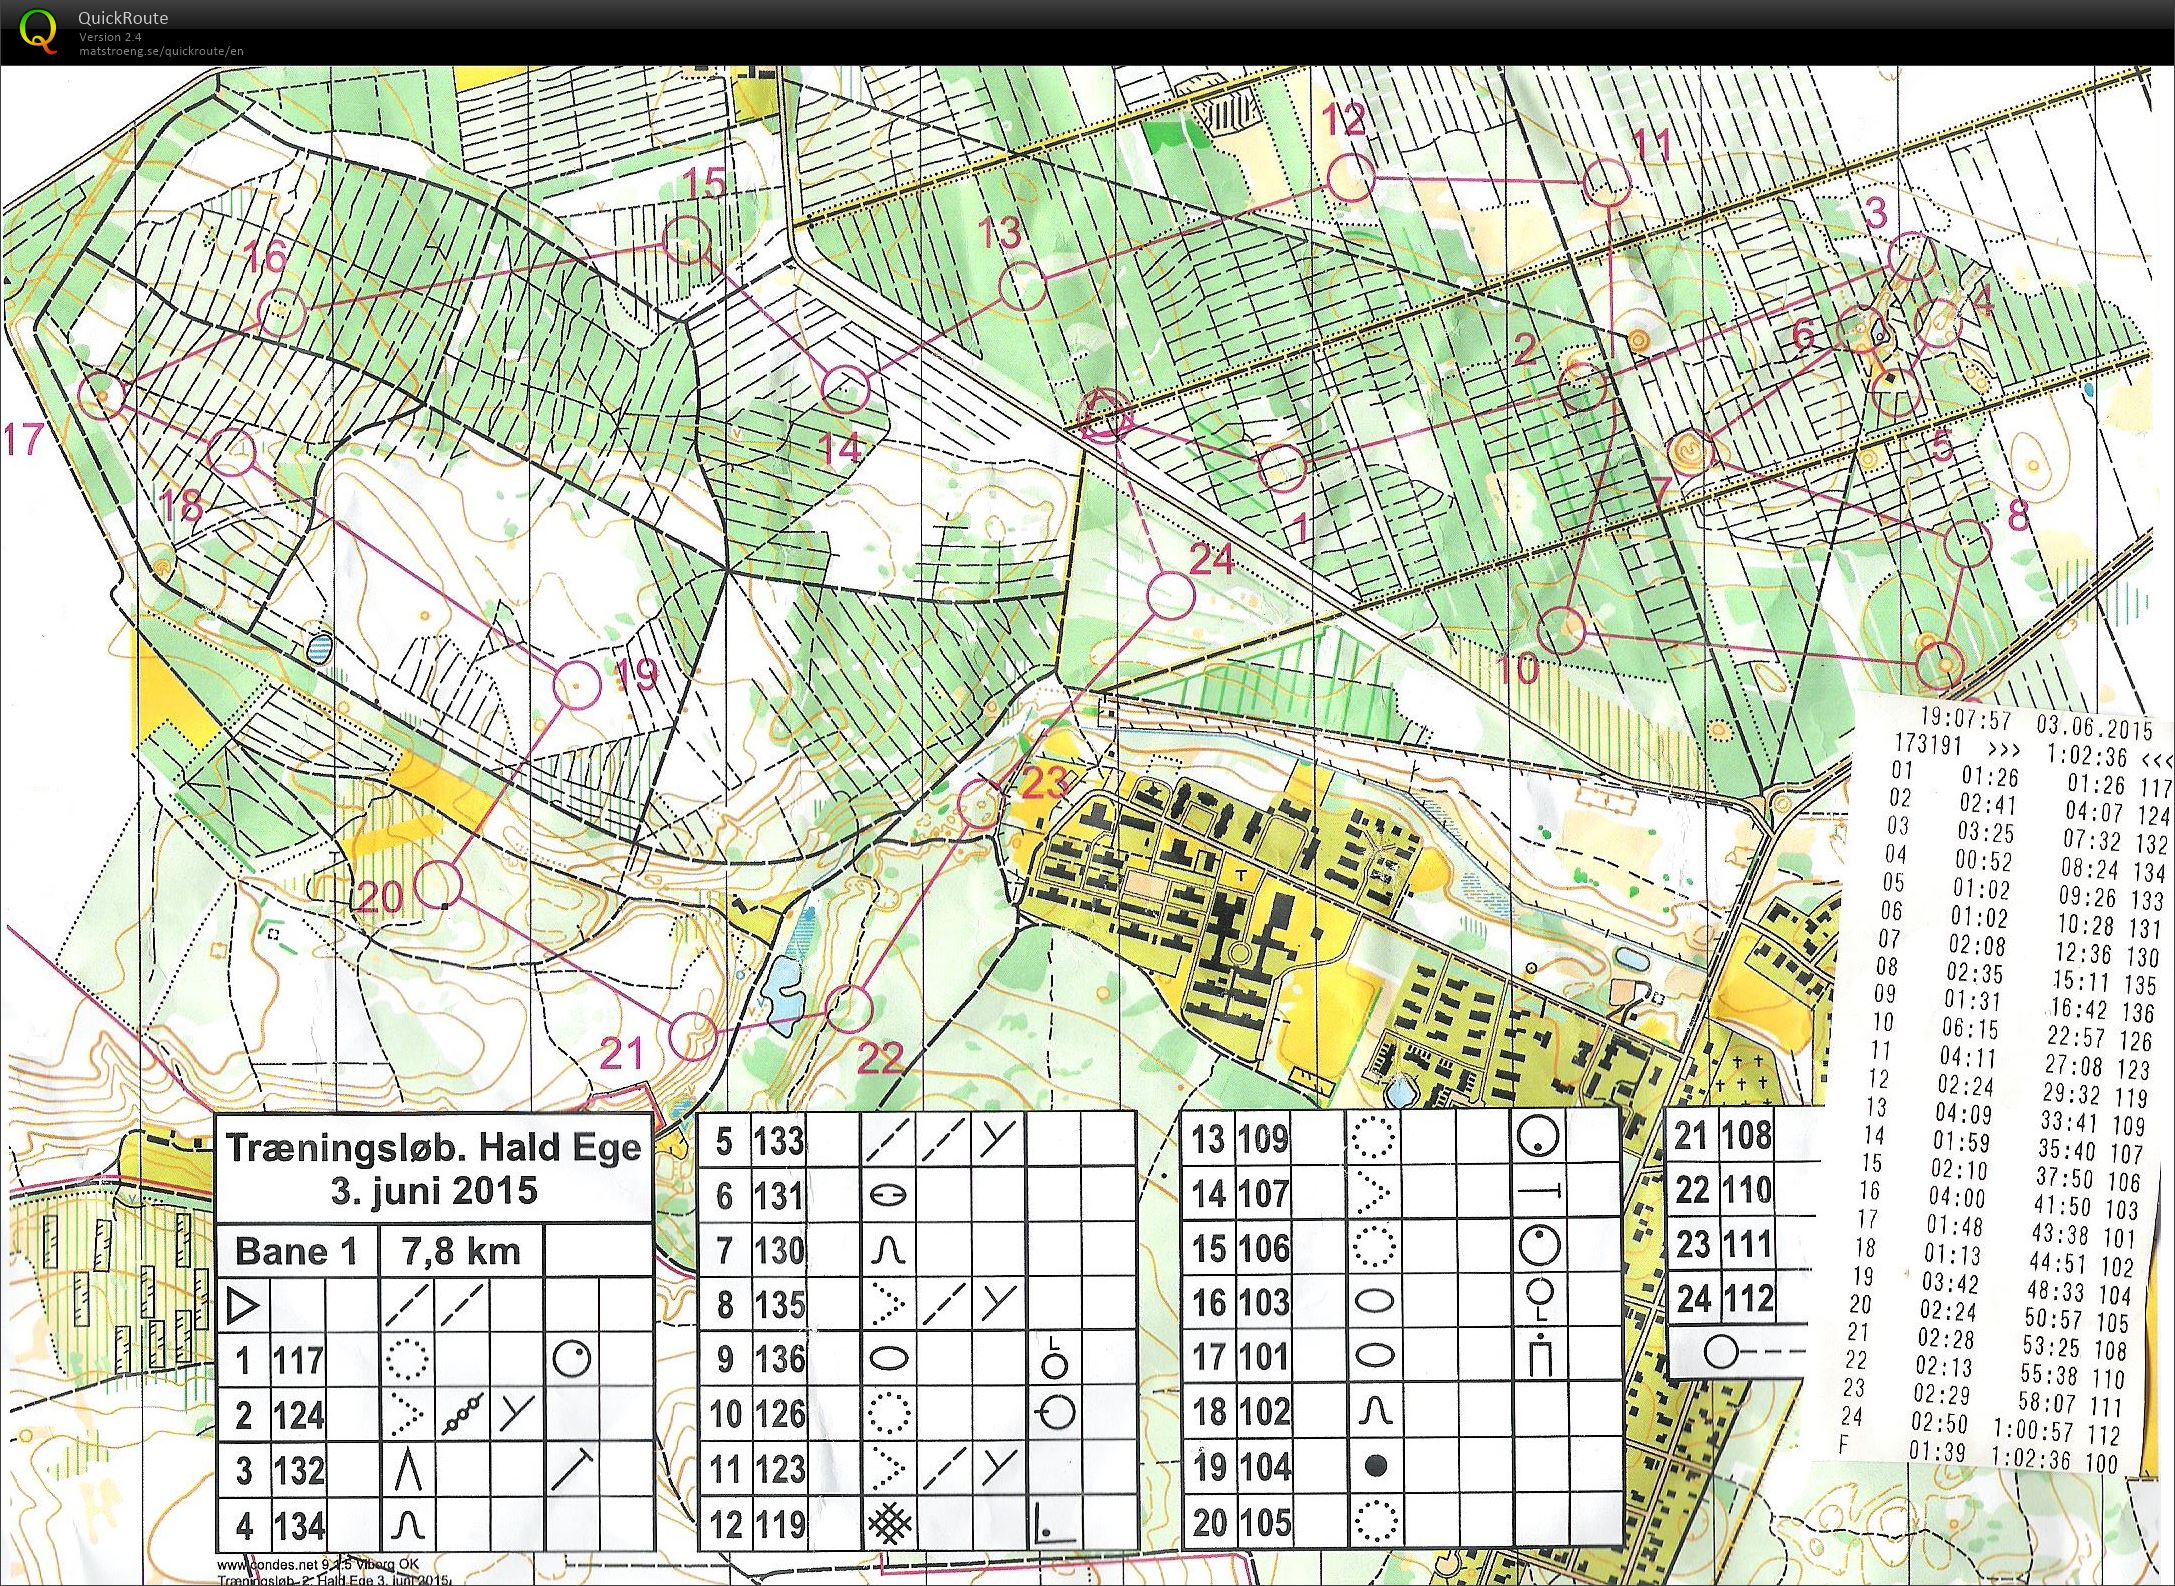Select control circle 1 on the map
Image resolution: width=2175 pixels, height=1586 pixels.
tap(1281, 467)
